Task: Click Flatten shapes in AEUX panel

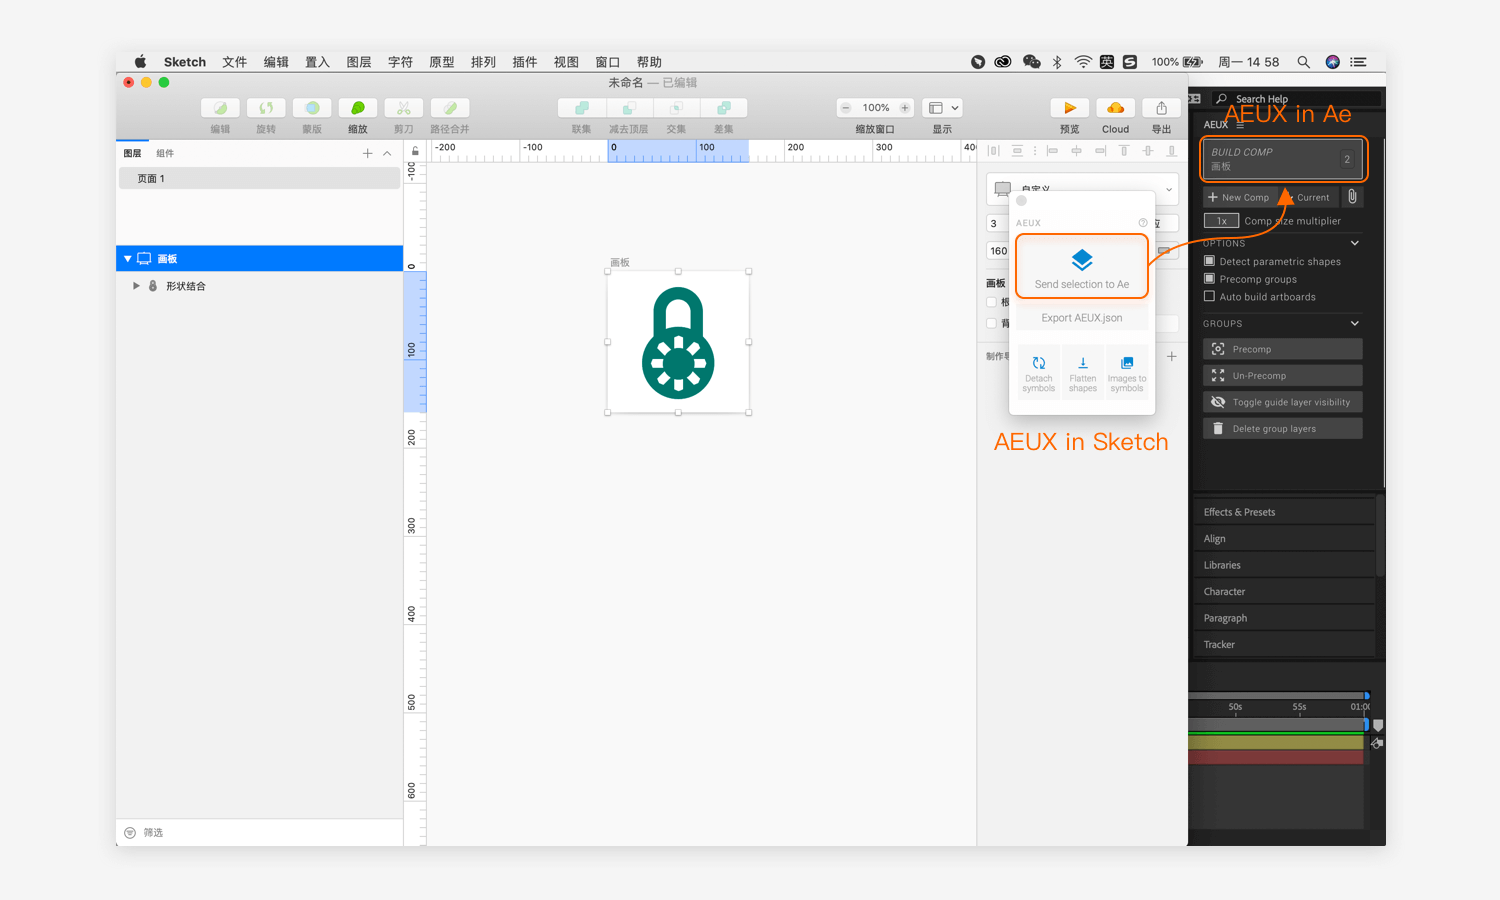Action: [x=1082, y=374]
